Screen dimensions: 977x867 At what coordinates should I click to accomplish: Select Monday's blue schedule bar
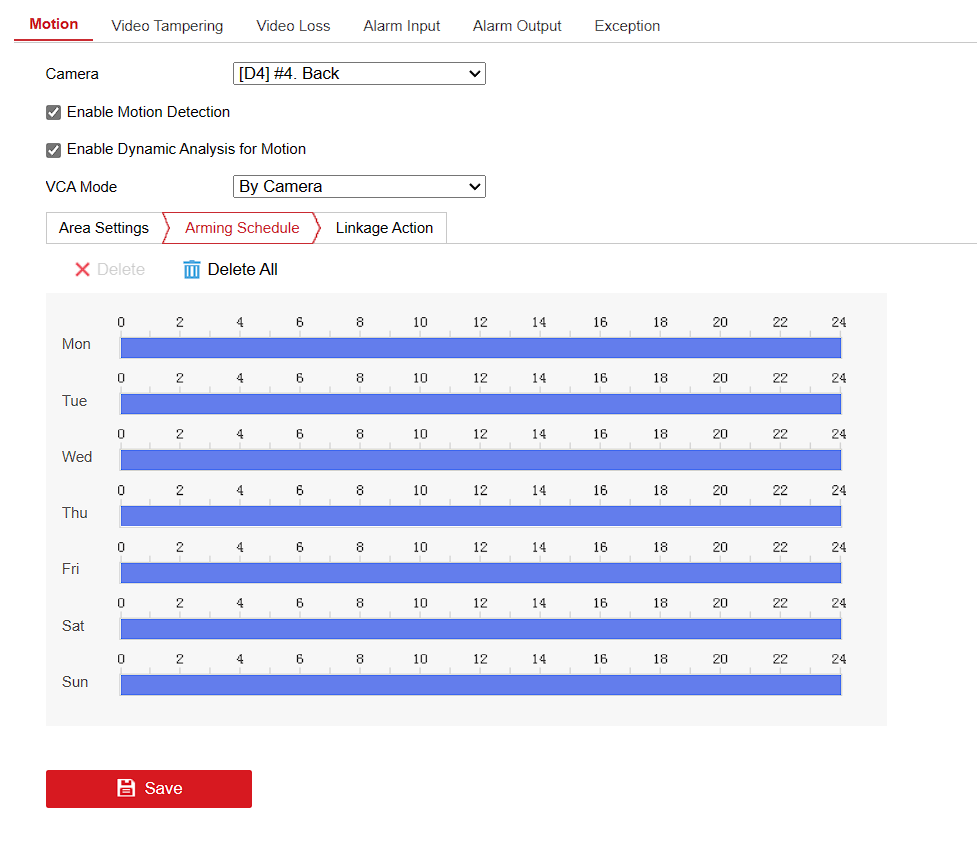480,347
